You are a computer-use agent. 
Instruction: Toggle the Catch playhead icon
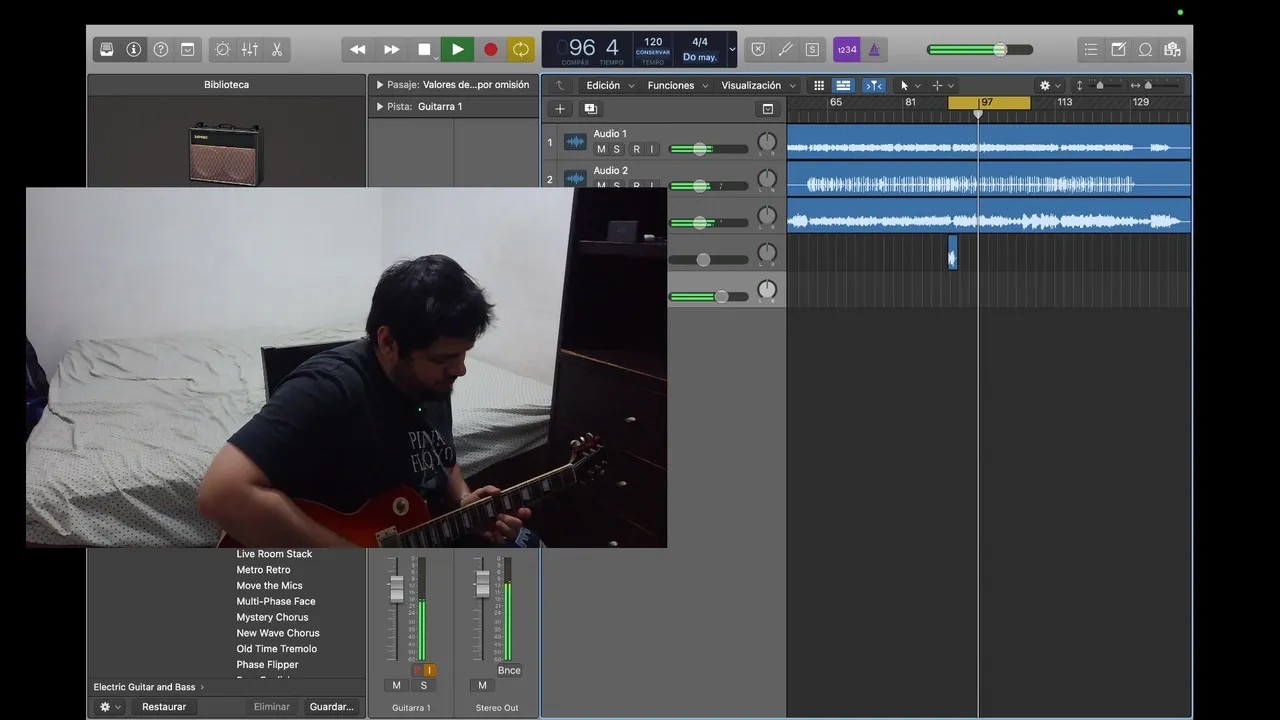point(874,85)
